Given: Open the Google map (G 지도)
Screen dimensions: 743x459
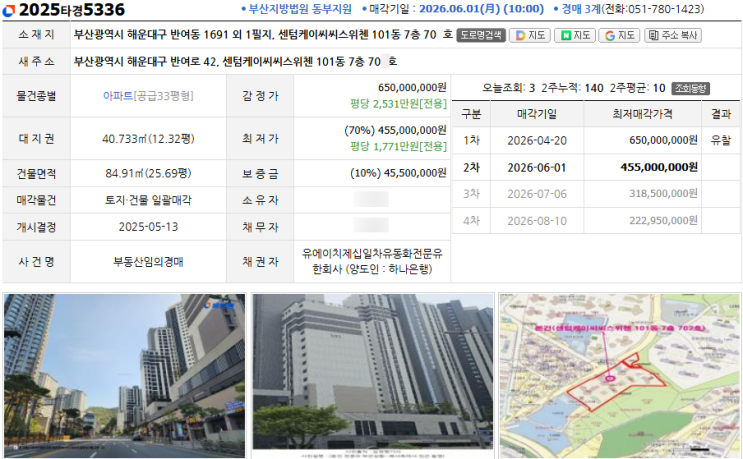Looking at the screenshot, I should [620, 35].
